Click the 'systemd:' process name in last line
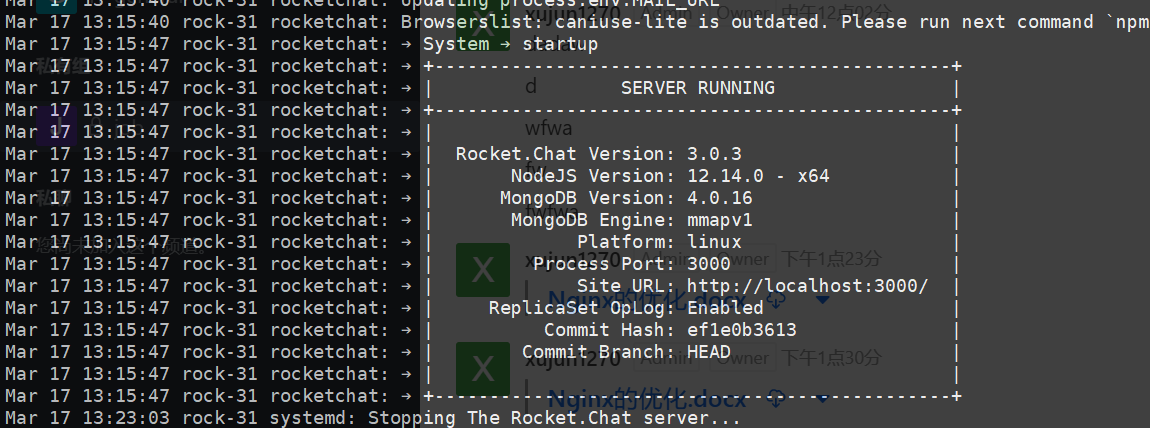 tap(313, 418)
